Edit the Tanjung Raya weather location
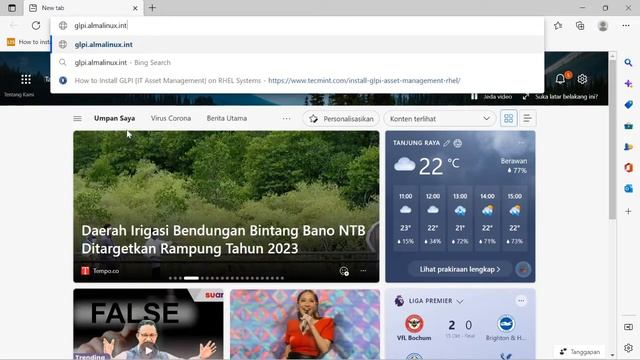Screen dimensions: 640x360 click(447, 143)
